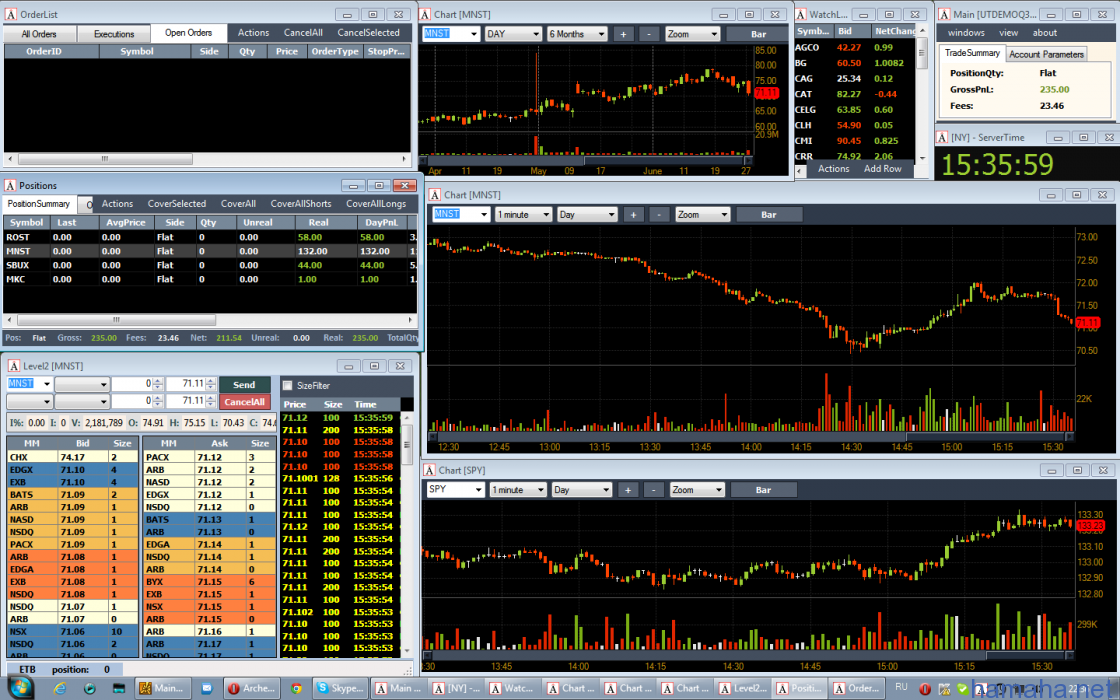This screenshot has height=700, width=1120.
Task: Switch to the Account Parameters tab
Action: pos(1046,54)
